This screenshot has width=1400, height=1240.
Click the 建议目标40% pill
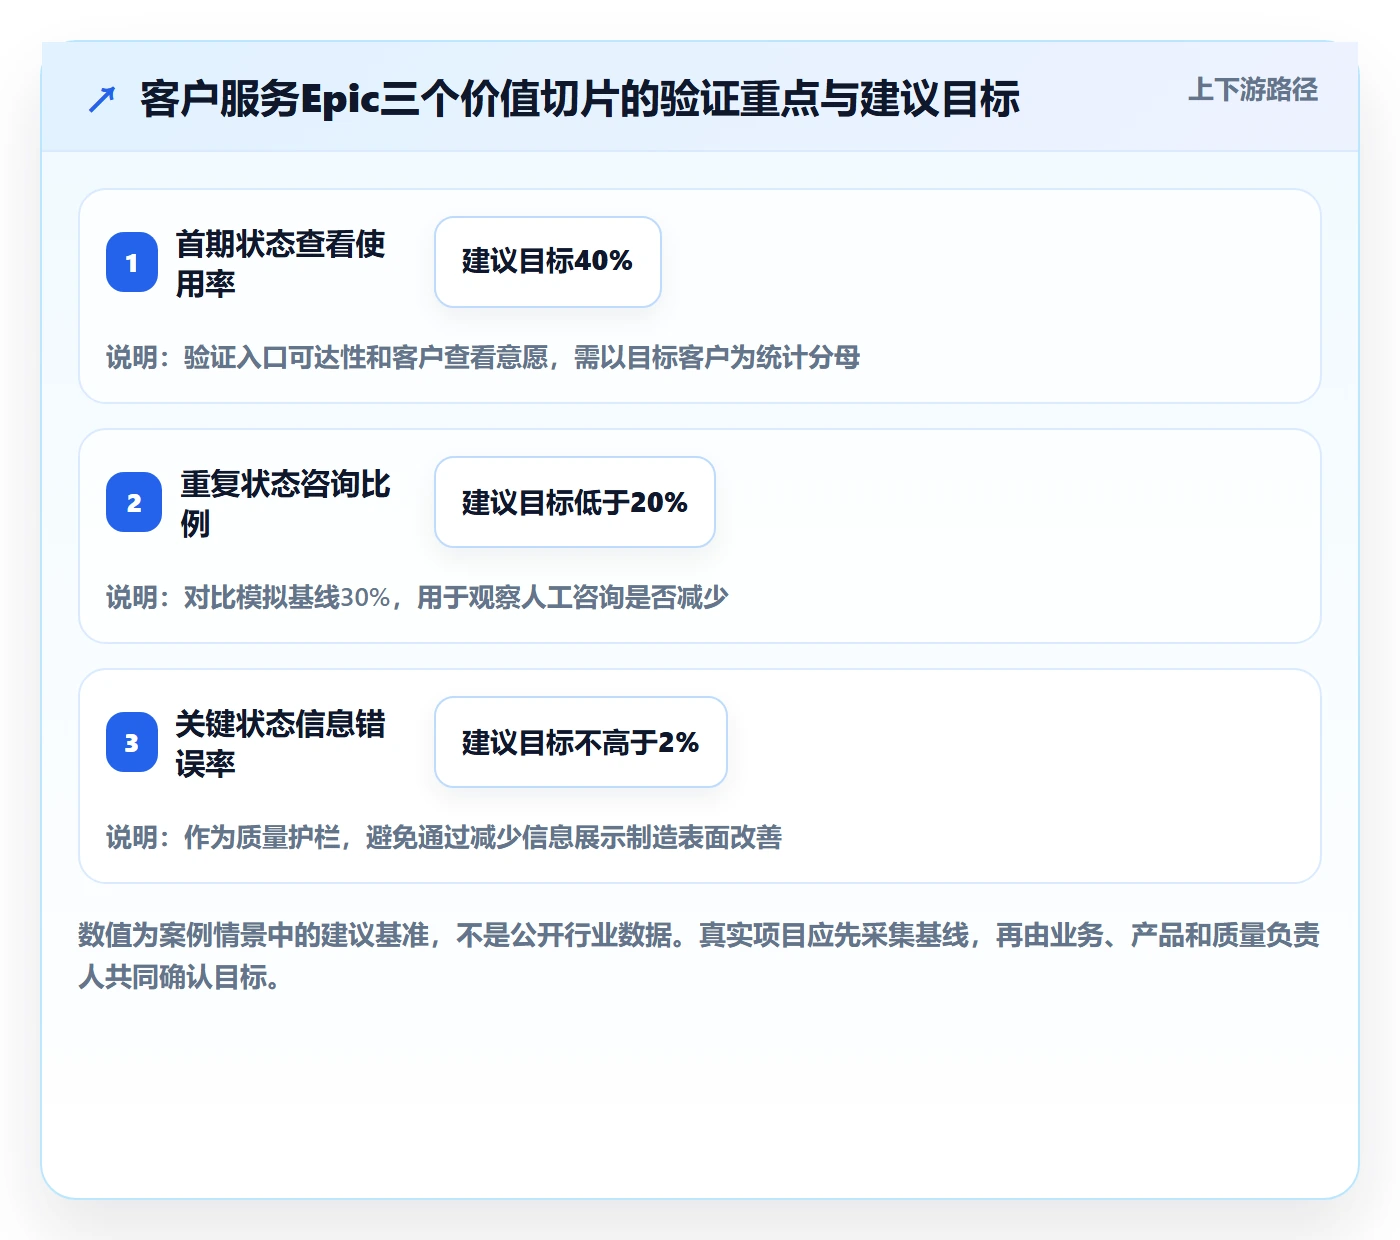click(548, 262)
